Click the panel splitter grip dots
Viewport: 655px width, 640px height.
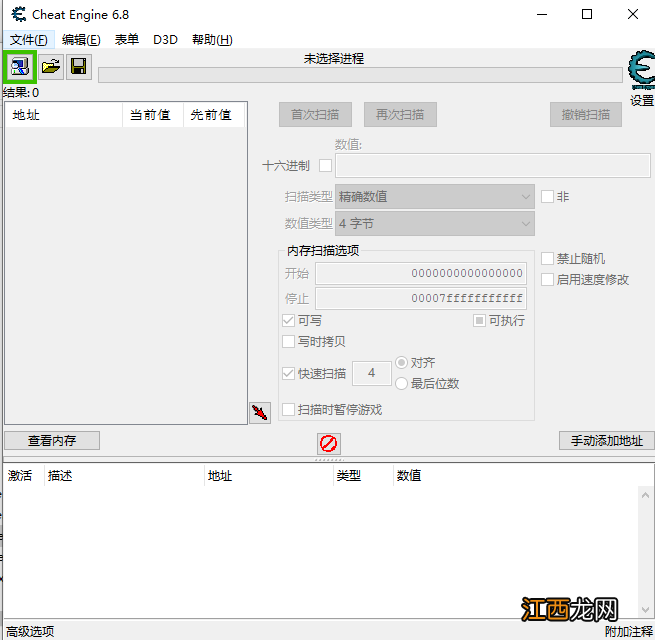329,460
